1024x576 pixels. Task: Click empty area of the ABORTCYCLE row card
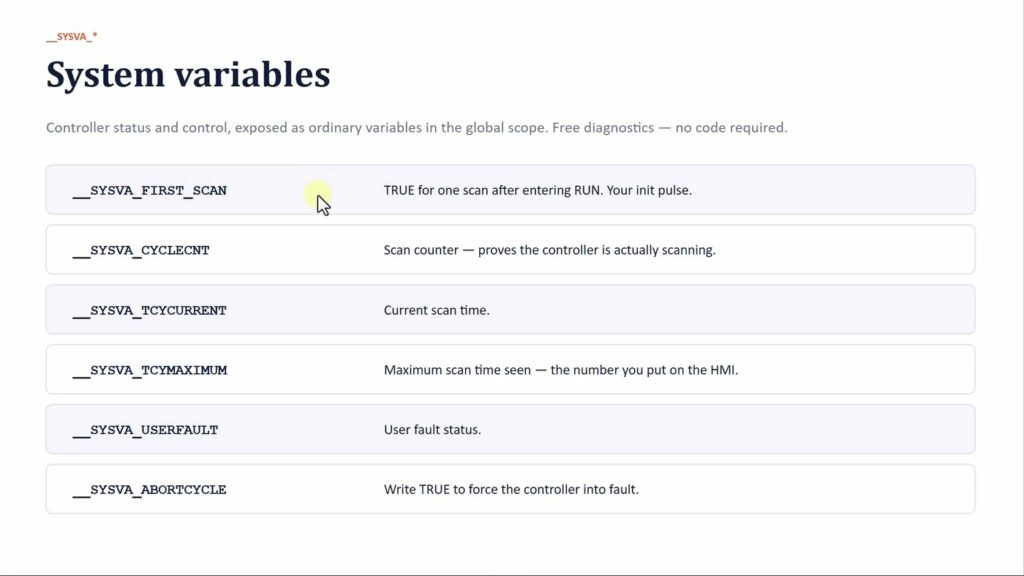816,489
